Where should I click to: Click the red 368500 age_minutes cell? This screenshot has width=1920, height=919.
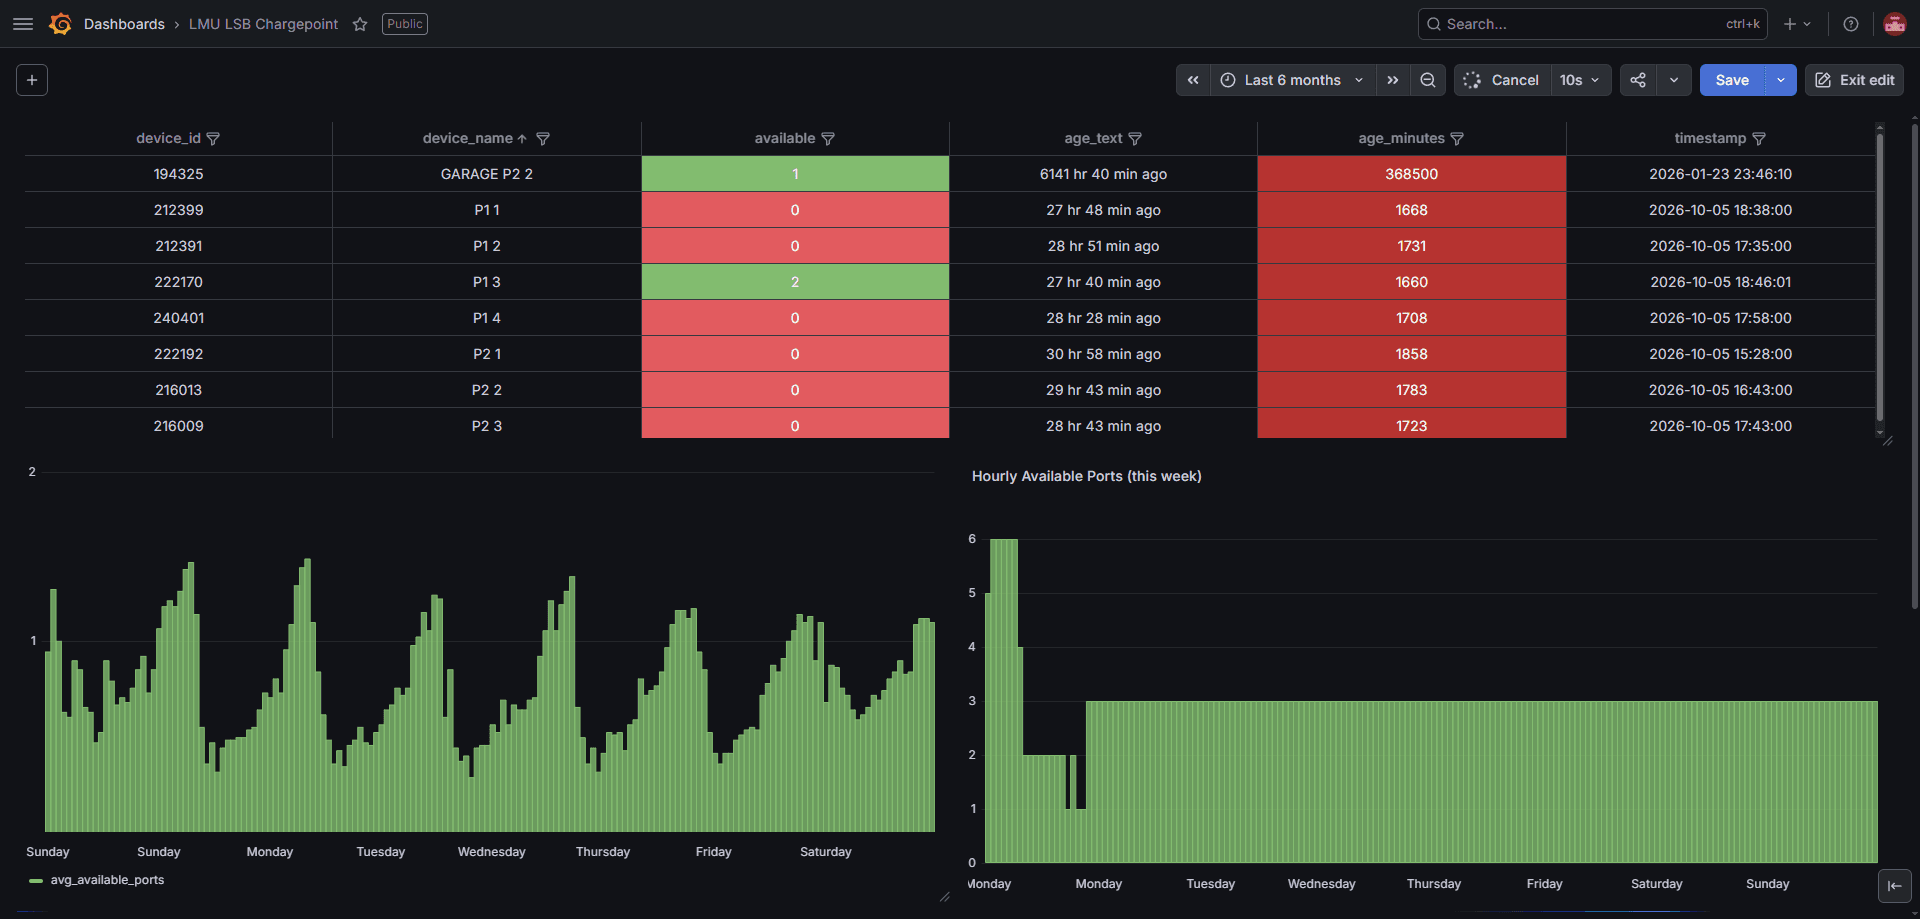click(1411, 174)
